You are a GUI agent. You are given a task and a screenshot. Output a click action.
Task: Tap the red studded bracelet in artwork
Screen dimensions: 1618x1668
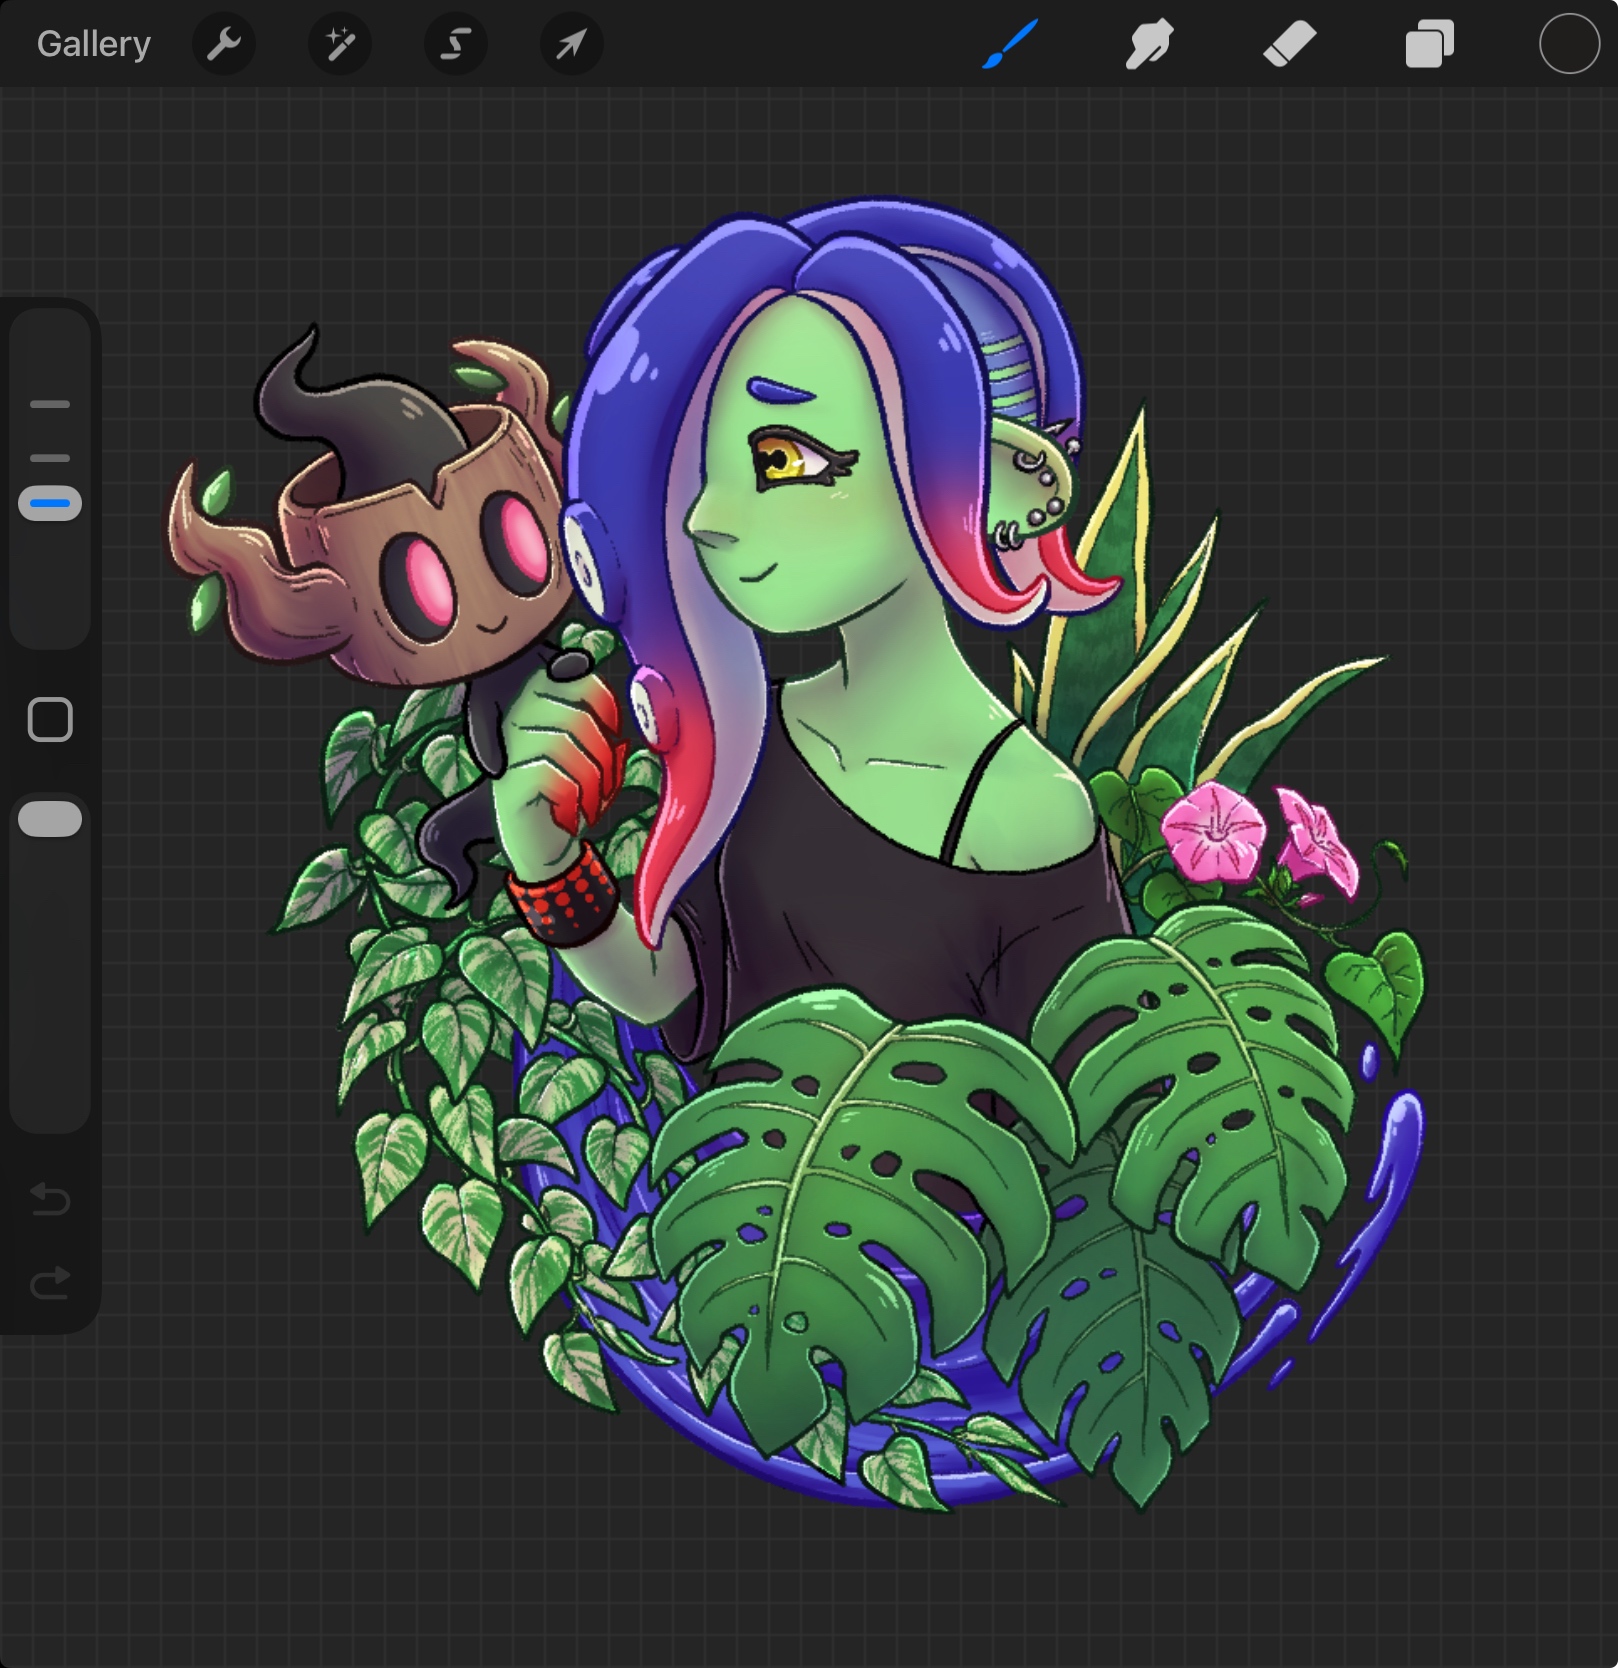pyautogui.click(x=563, y=893)
